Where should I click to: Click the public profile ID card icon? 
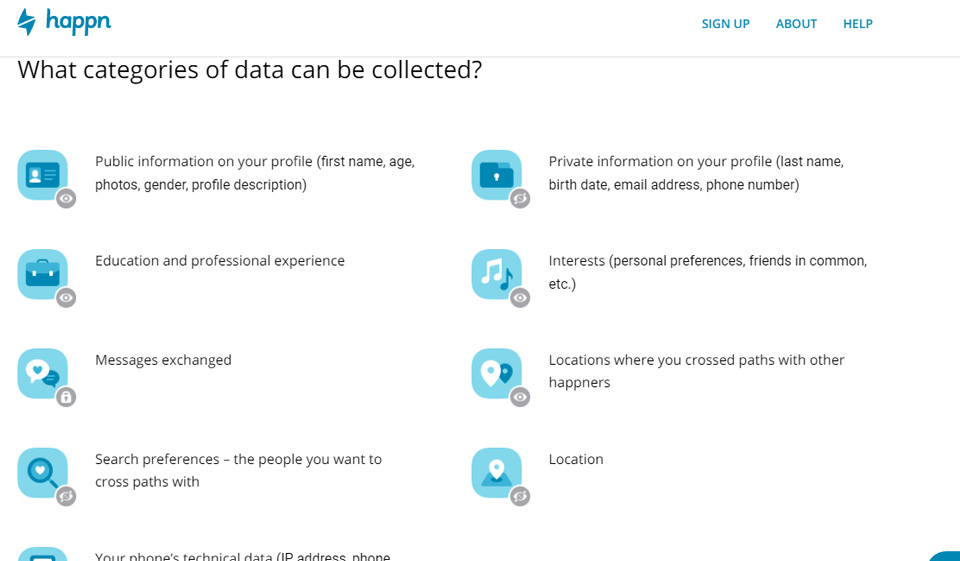click(42, 175)
